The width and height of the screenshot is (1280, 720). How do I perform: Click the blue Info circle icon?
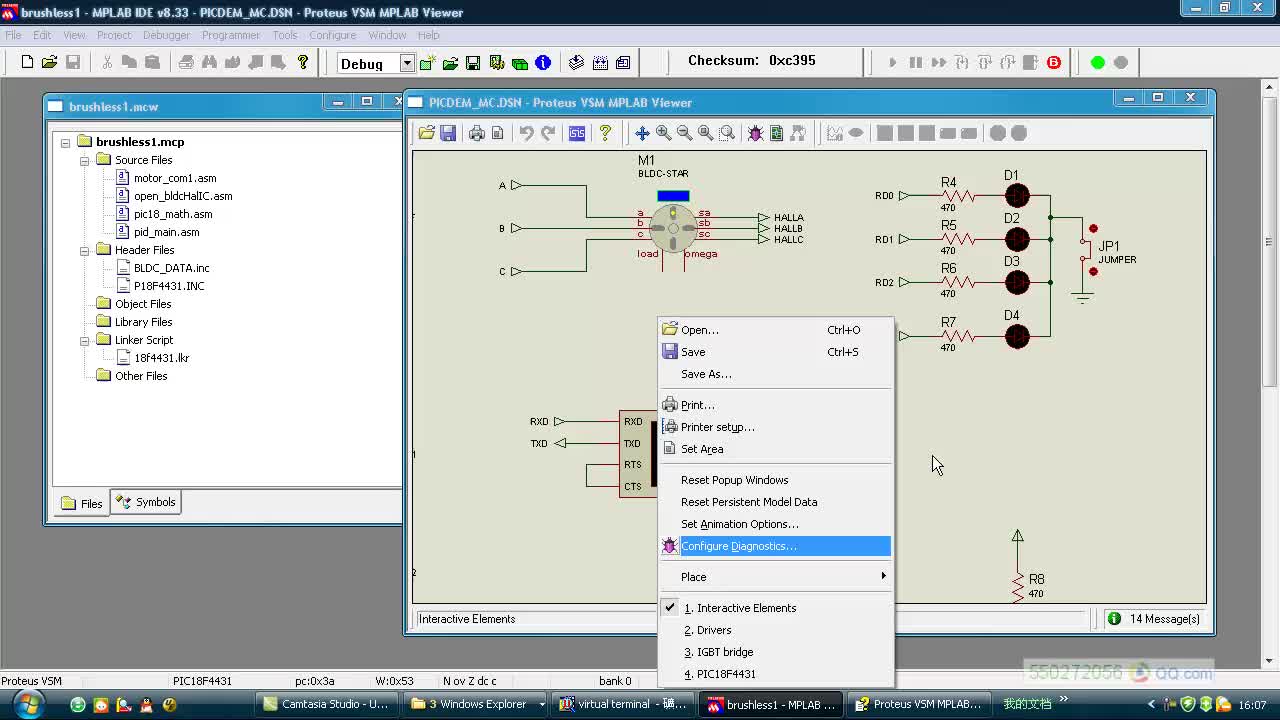click(x=543, y=63)
